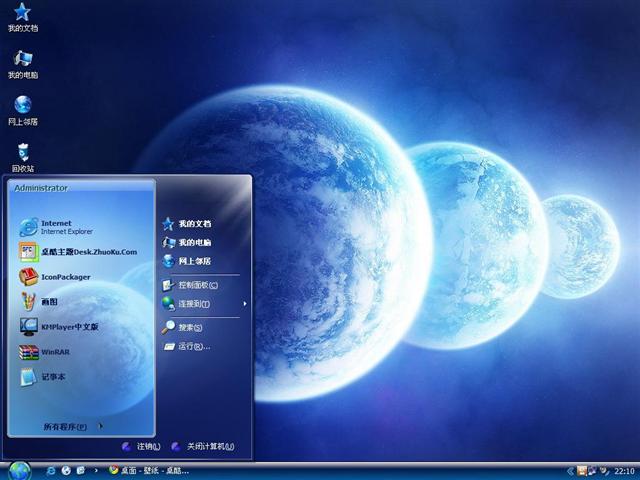Expand the 连接到 (Connect To) submenu
640x480 pixels.
coord(195,303)
